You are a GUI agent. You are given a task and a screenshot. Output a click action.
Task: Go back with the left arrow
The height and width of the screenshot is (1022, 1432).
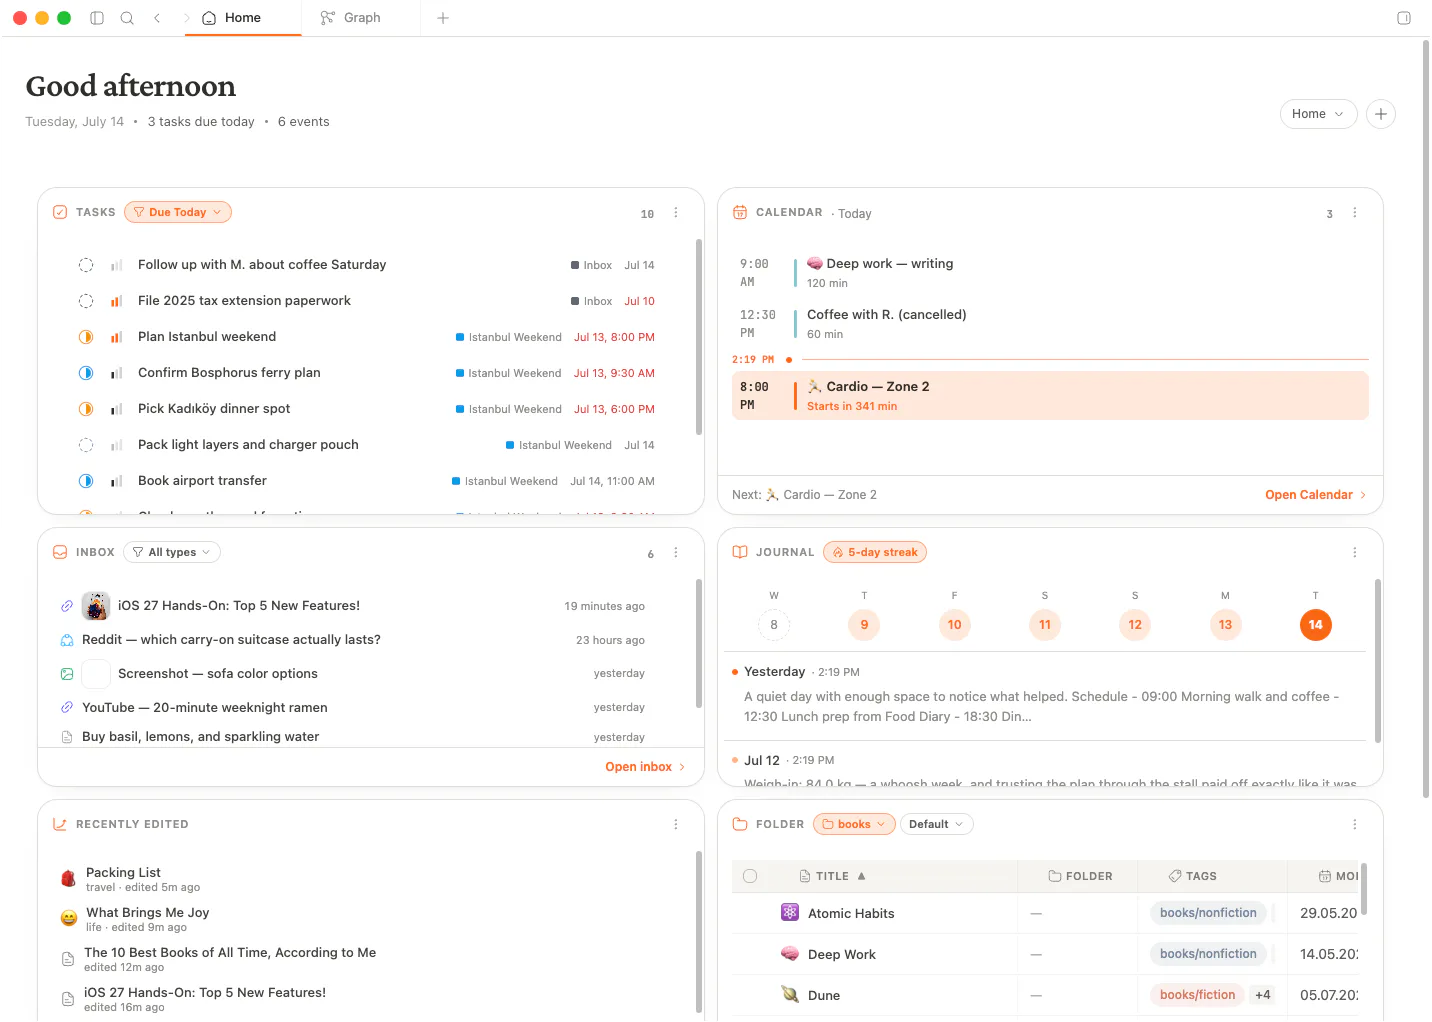(x=157, y=18)
